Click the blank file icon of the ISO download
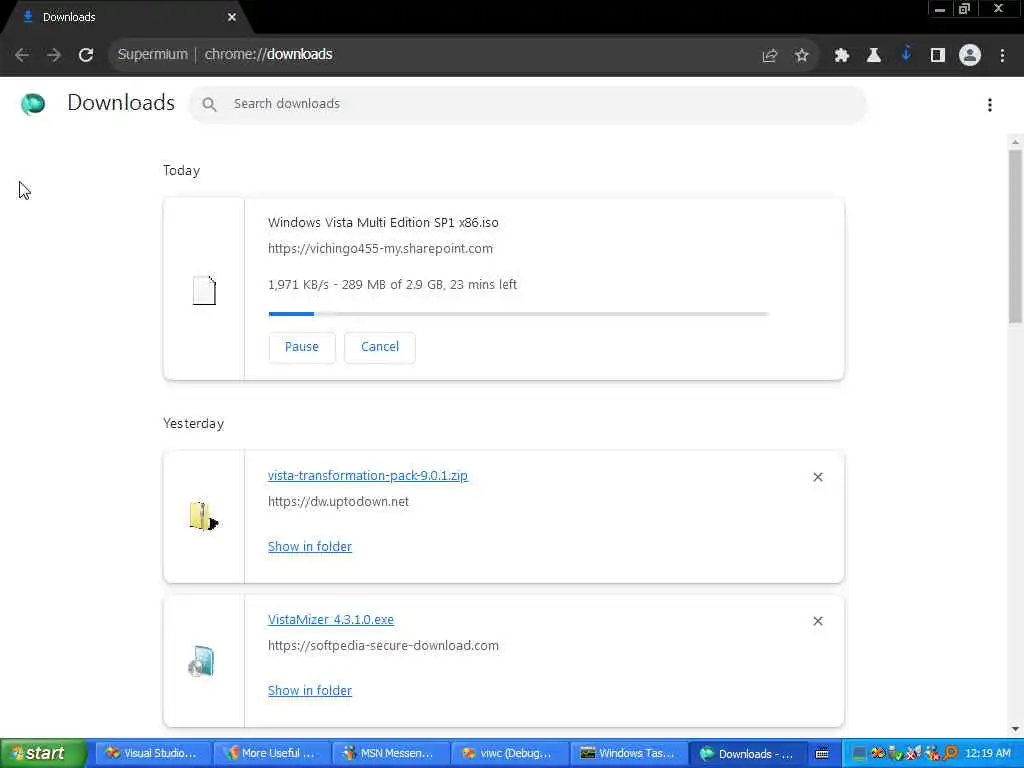 204,291
